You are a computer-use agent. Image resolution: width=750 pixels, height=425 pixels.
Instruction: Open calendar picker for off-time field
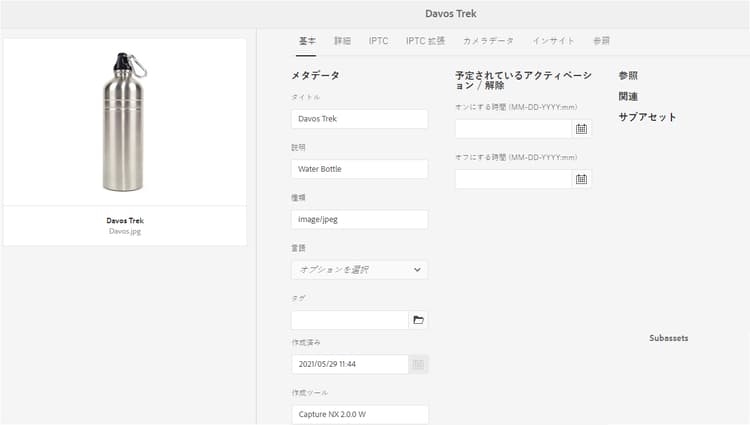click(x=581, y=179)
